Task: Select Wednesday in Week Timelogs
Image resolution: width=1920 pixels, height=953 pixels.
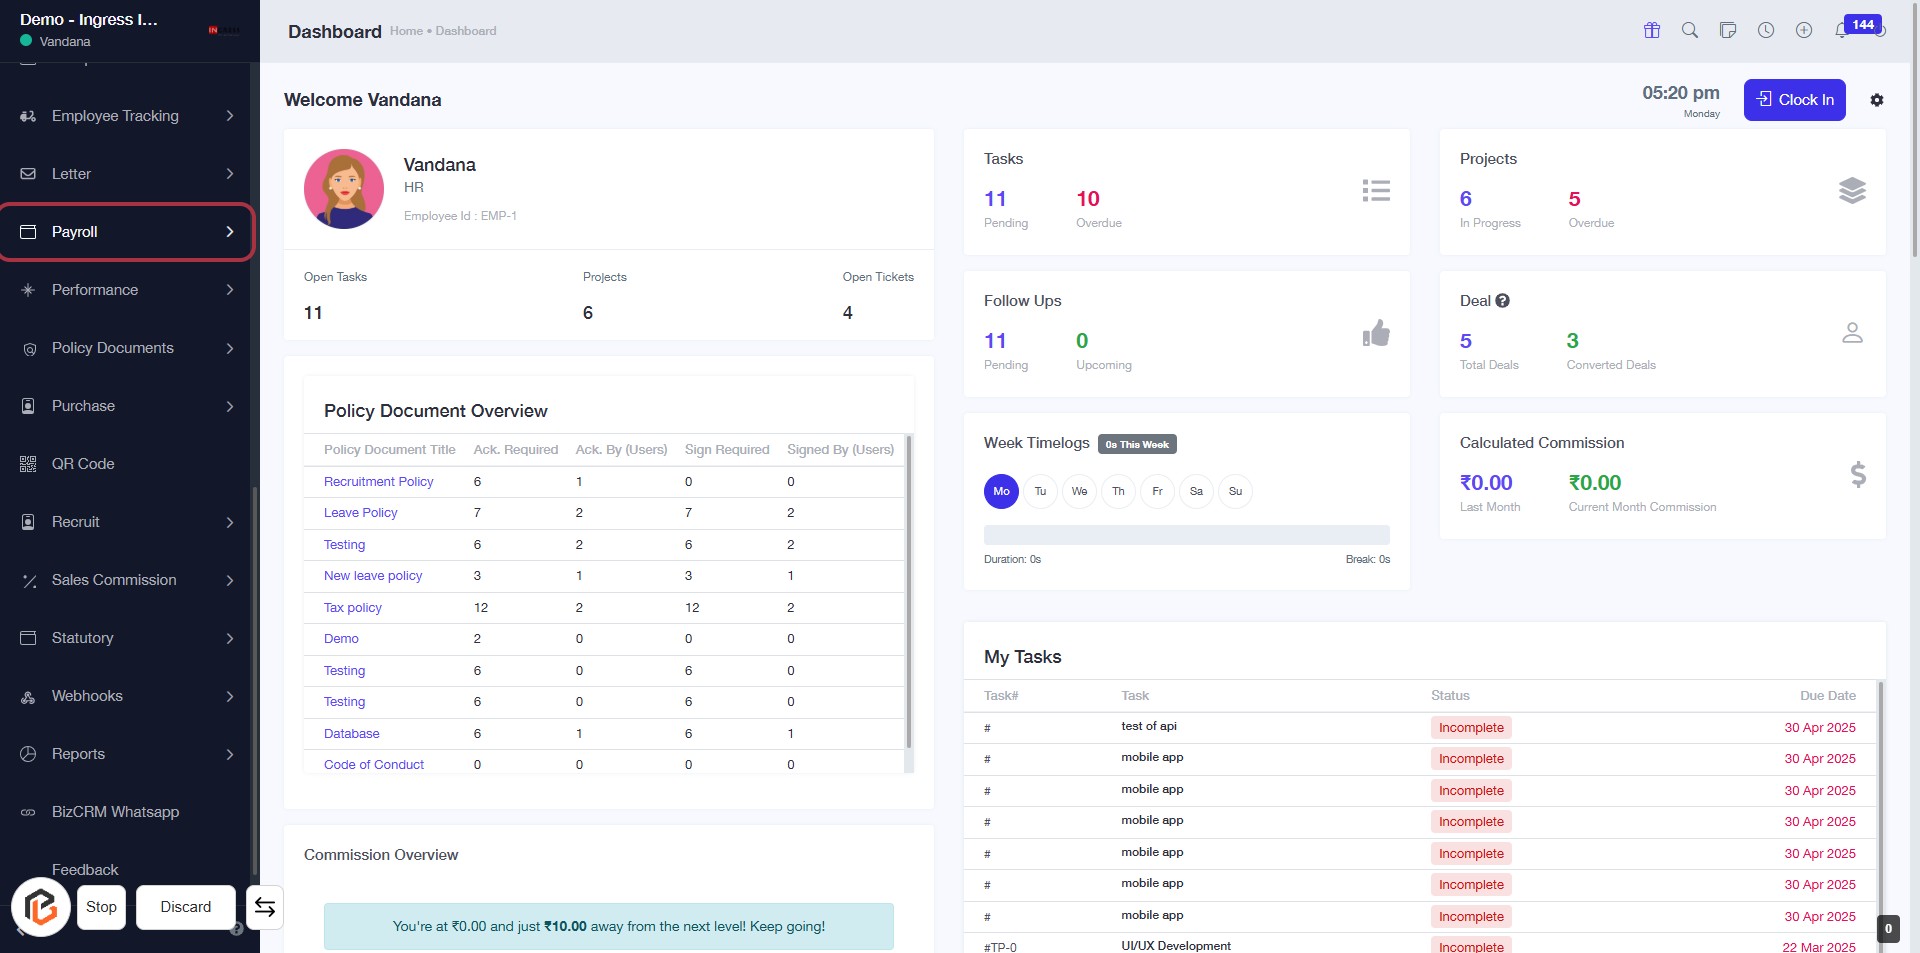Action: (1079, 491)
